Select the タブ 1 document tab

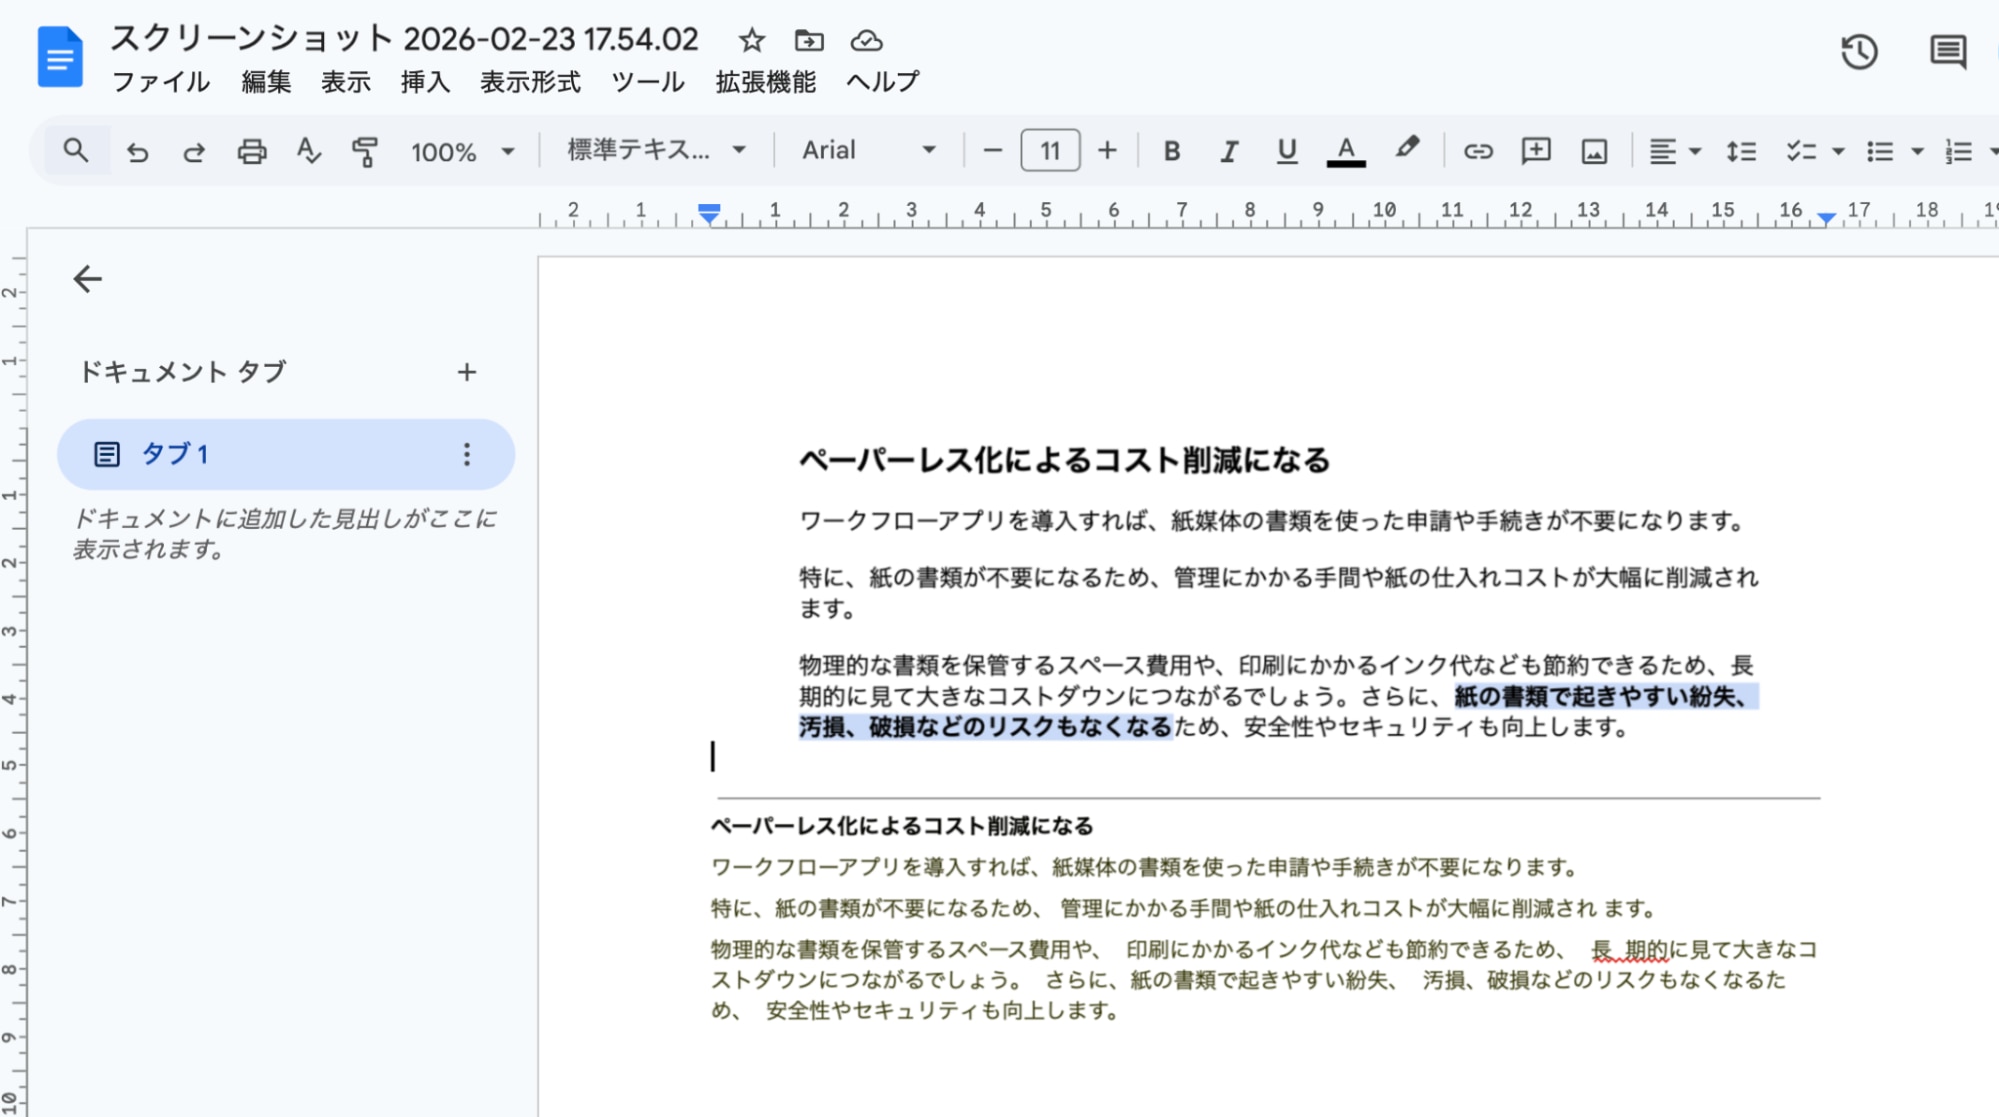[177, 454]
